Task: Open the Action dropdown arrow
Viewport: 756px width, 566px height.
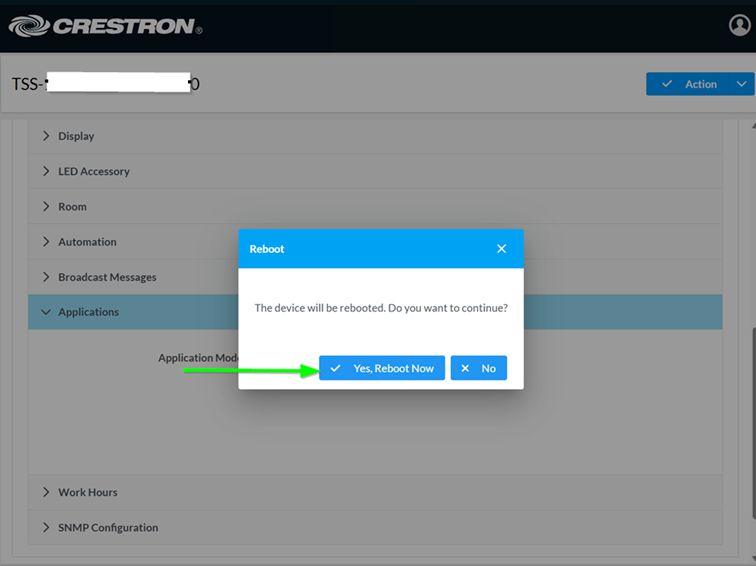Action: 741,84
